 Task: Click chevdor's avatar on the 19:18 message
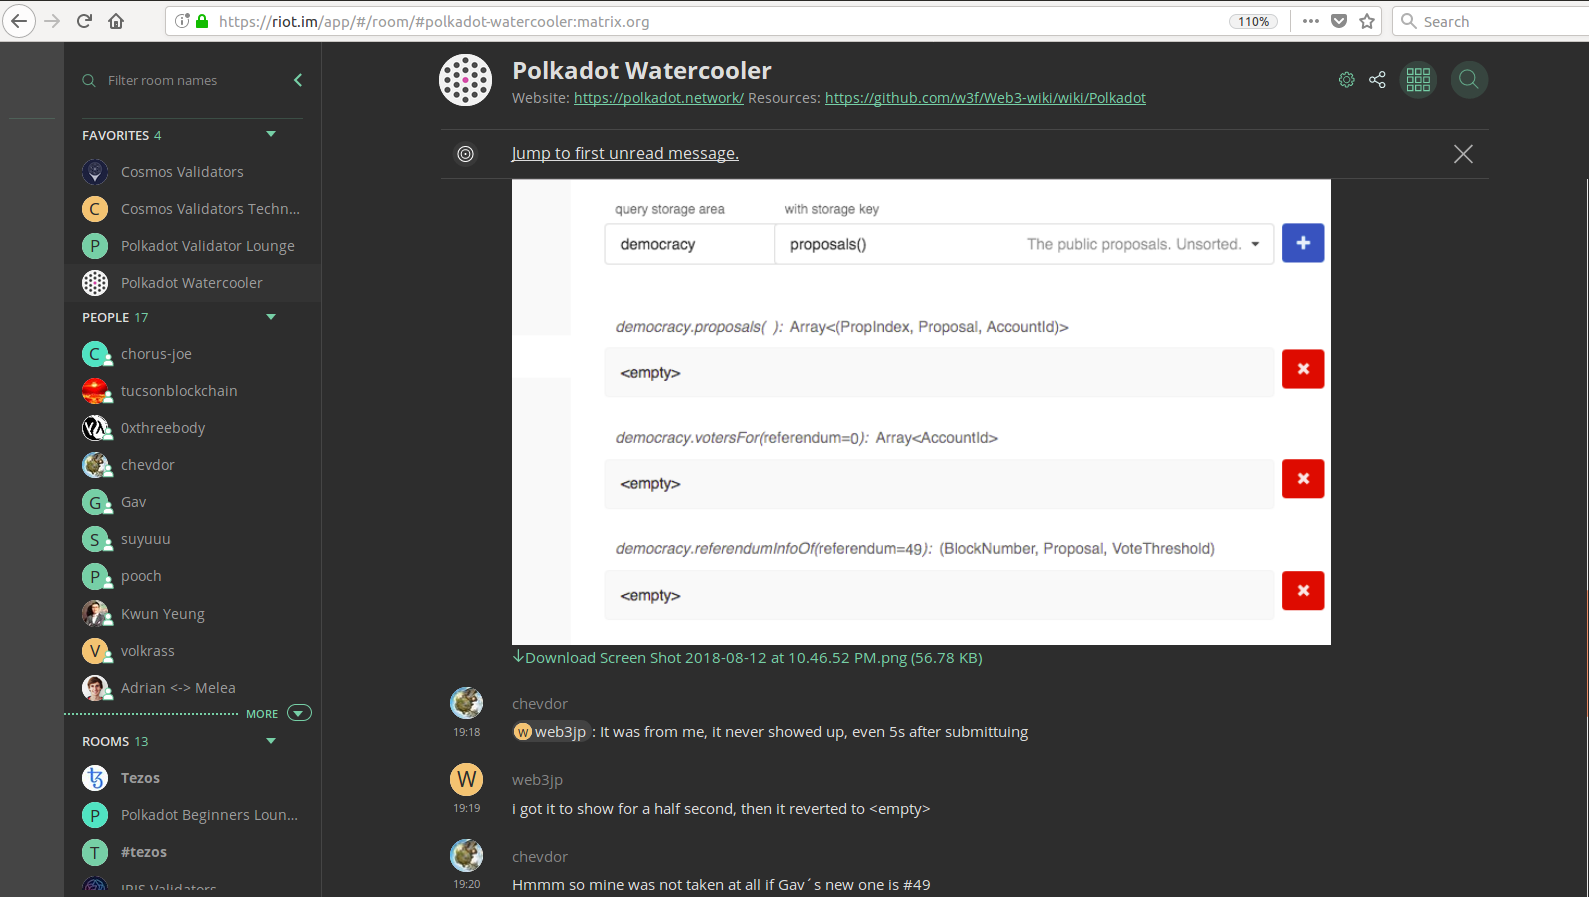467,703
